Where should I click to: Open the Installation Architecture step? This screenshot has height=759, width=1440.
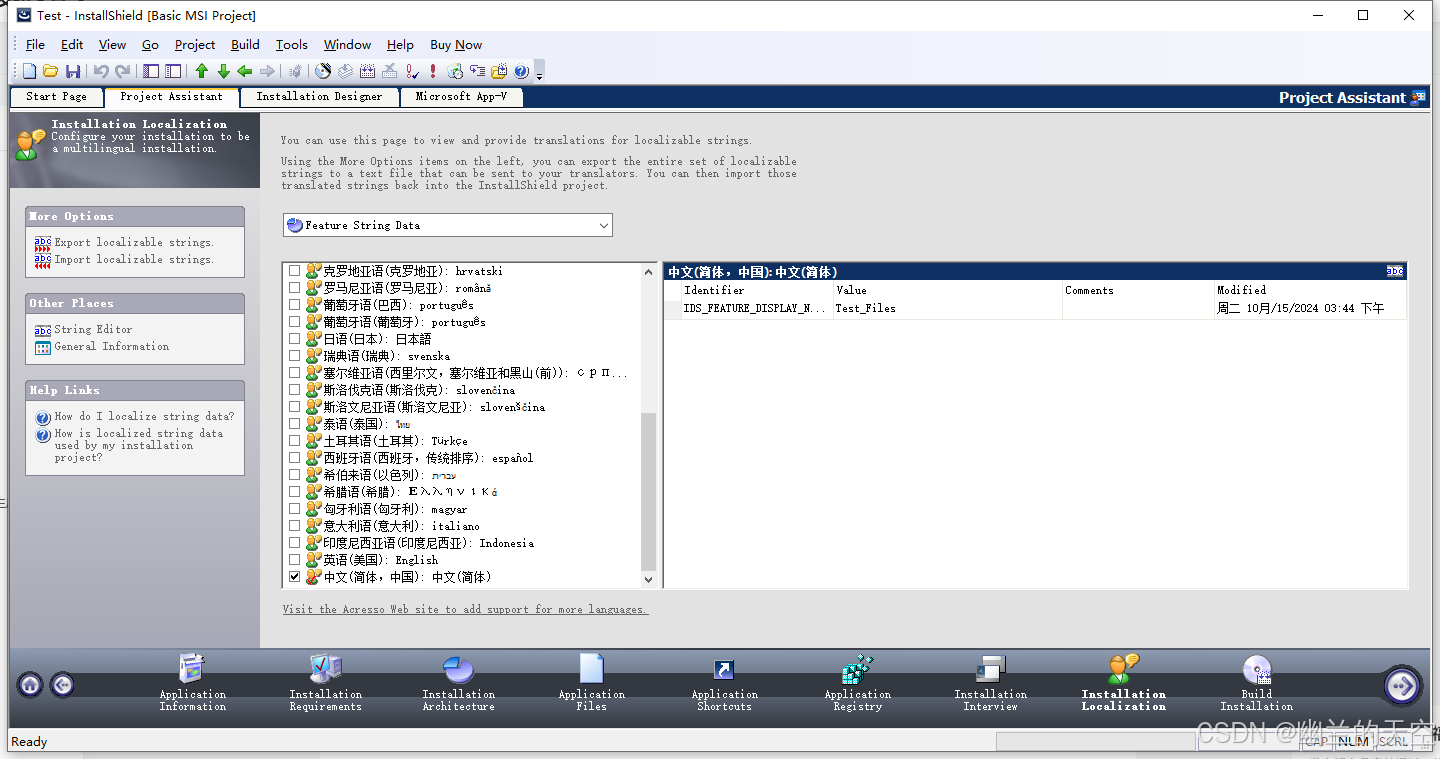[458, 684]
